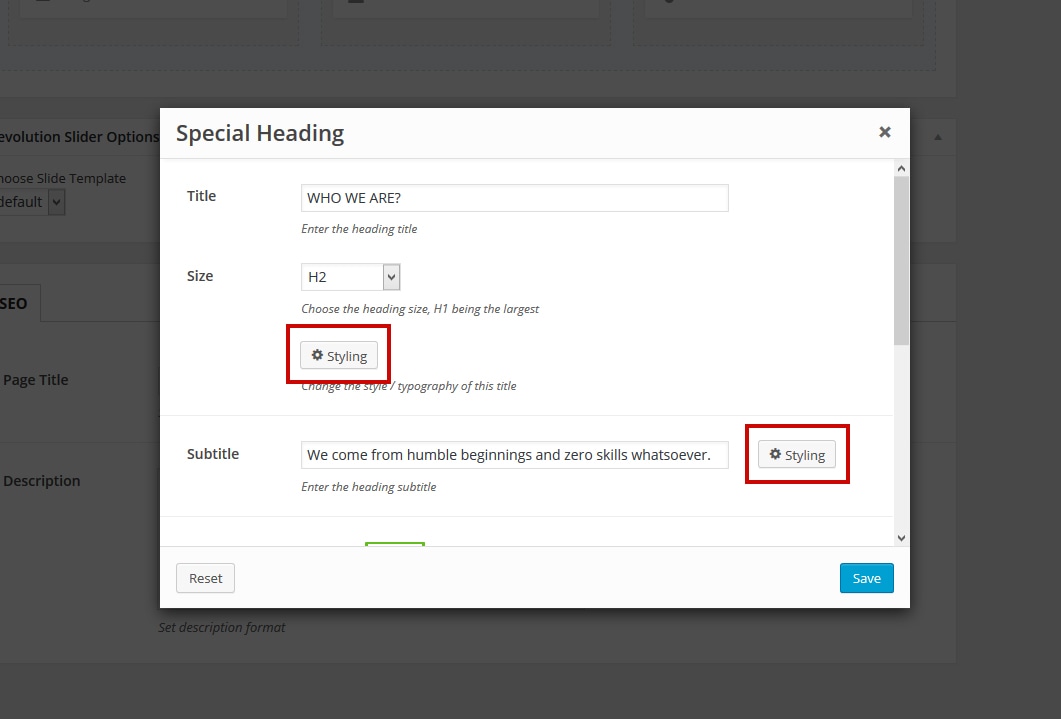This screenshot has height=719, width=1061.
Task: Click the 'Enter the heading subtitle' hint
Action: [368, 486]
